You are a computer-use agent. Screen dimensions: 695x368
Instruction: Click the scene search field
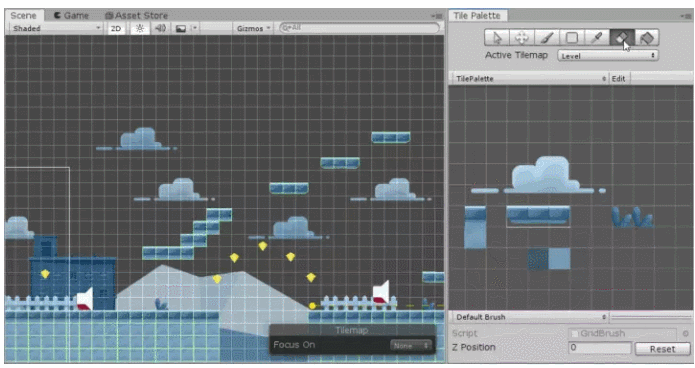(359, 28)
